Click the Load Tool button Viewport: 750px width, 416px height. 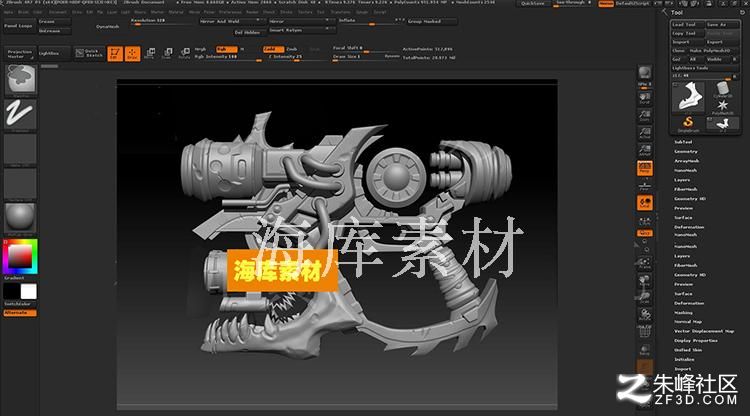click(688, 24)
